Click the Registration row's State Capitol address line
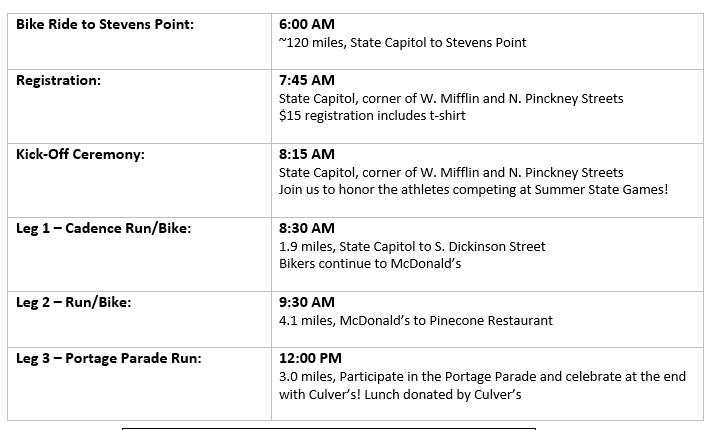 [x=451, y=99]
